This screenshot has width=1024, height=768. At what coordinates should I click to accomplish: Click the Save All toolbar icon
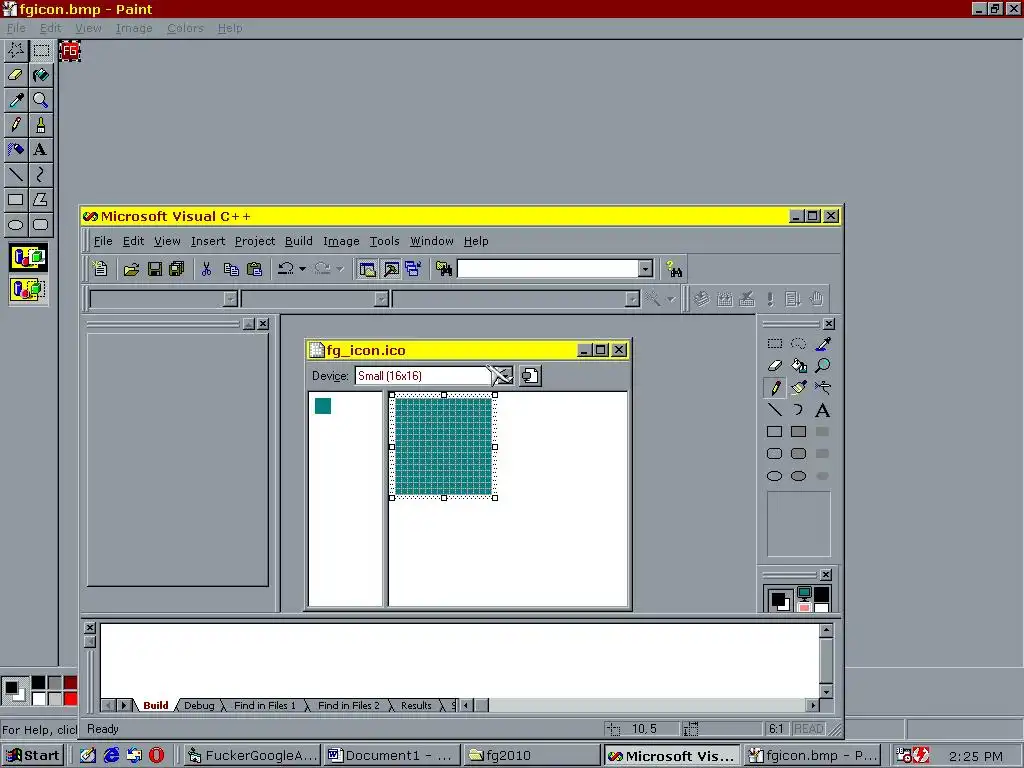177,268
